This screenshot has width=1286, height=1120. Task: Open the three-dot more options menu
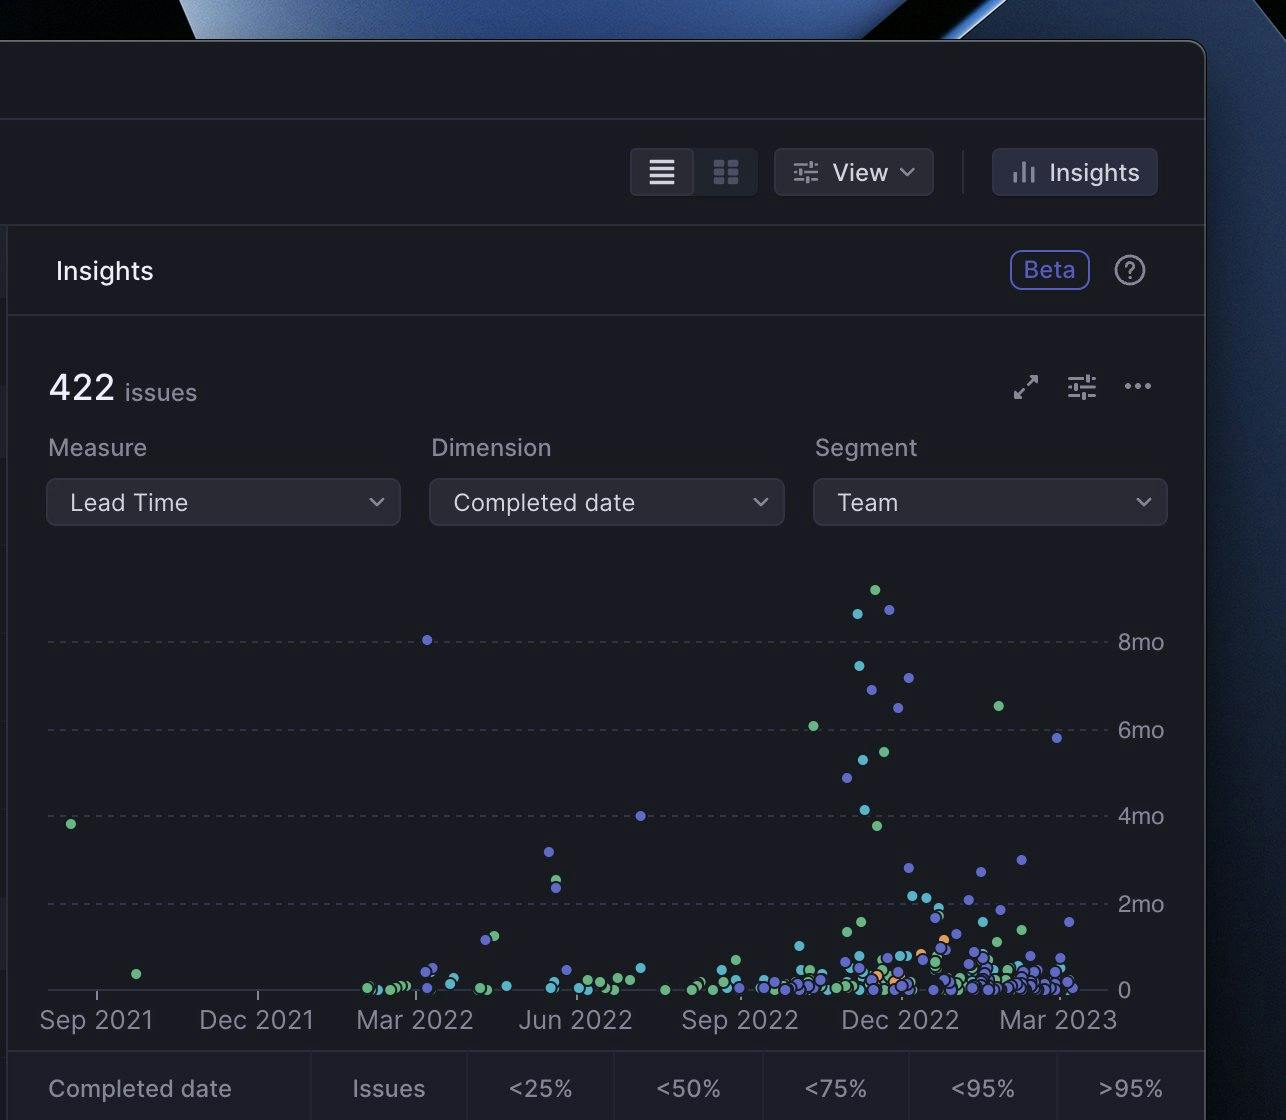[x=1138, y=387]
